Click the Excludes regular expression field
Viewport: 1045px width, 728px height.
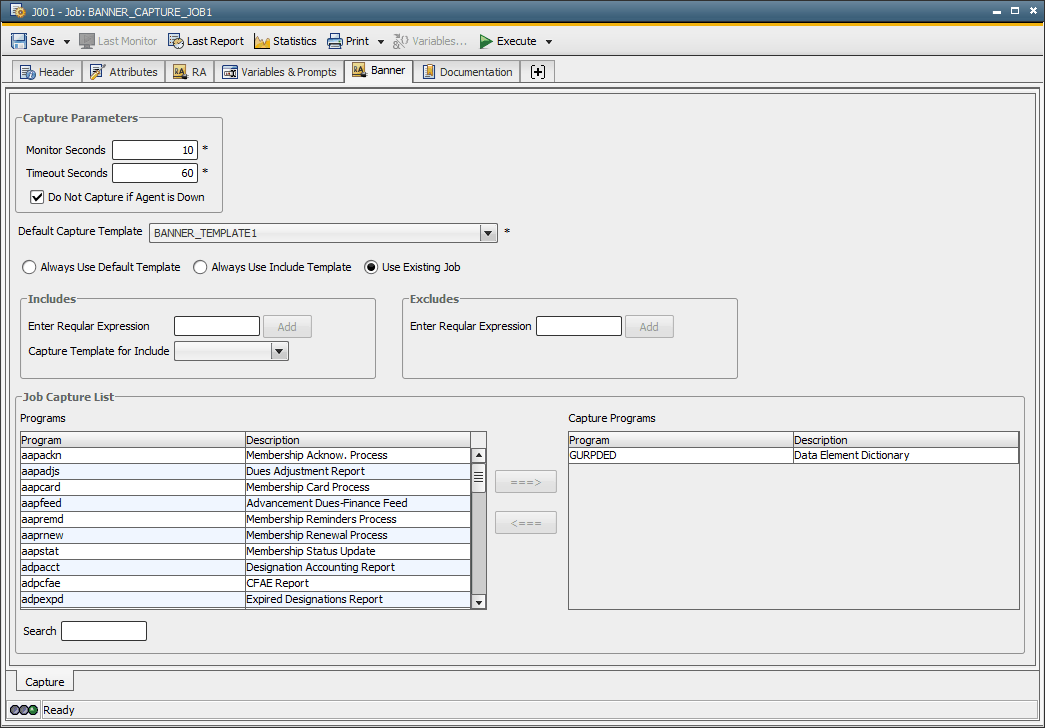578,326
